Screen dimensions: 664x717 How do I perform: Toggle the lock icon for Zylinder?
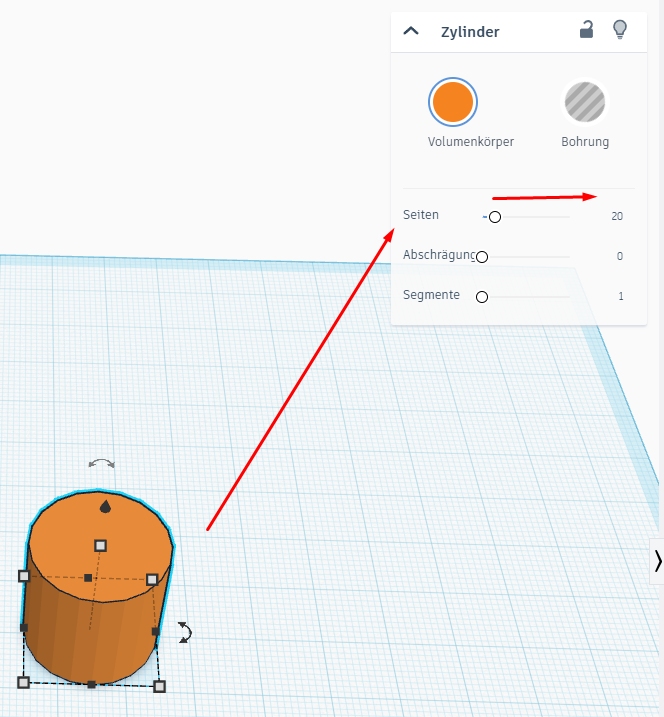click(586, 30)
